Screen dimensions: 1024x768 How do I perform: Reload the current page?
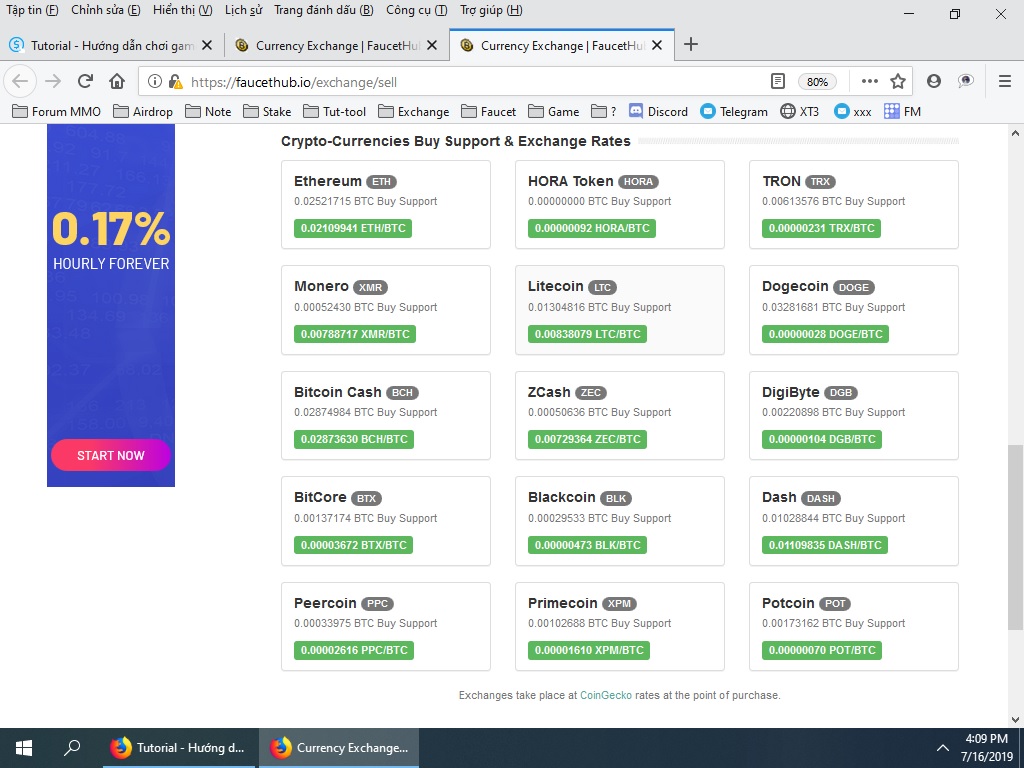pos(85,81)
